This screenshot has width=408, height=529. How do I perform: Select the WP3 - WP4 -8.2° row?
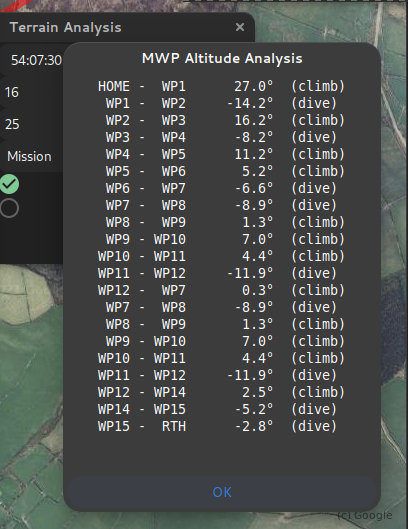coord(221,137)
